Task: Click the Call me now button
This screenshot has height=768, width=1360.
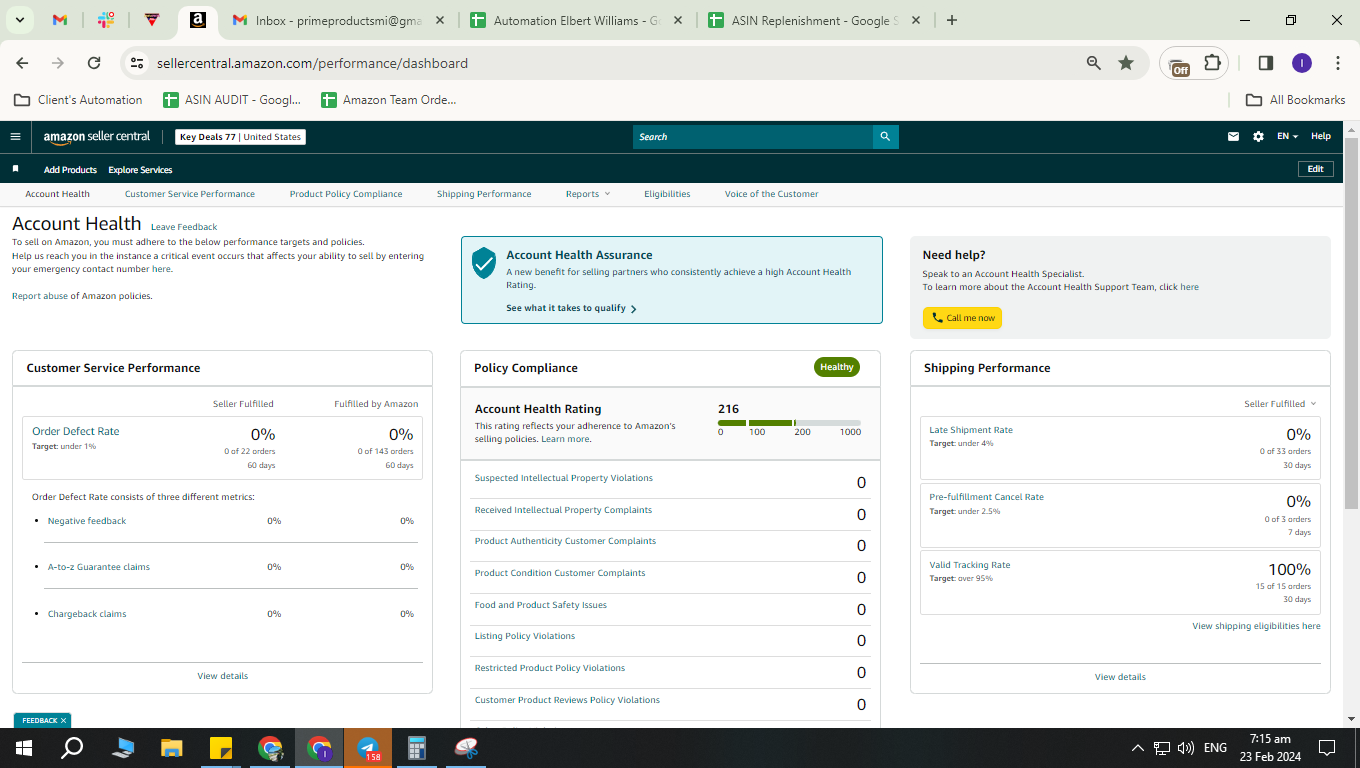Action: click(x=962, y=318)
